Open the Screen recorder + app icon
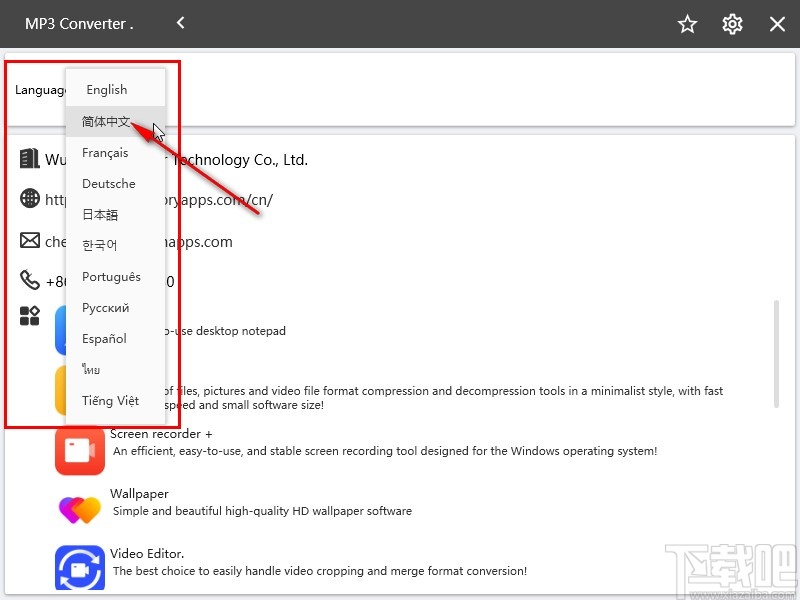 (x=80, y=451)
